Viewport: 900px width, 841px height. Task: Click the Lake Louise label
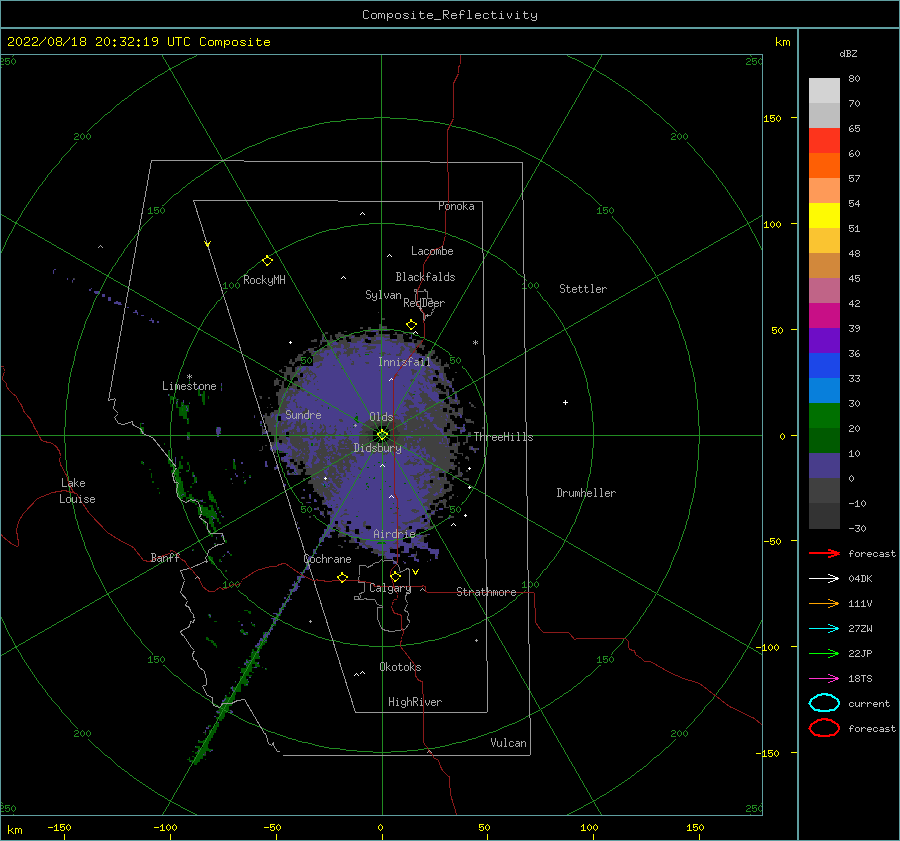pos(77,491)
